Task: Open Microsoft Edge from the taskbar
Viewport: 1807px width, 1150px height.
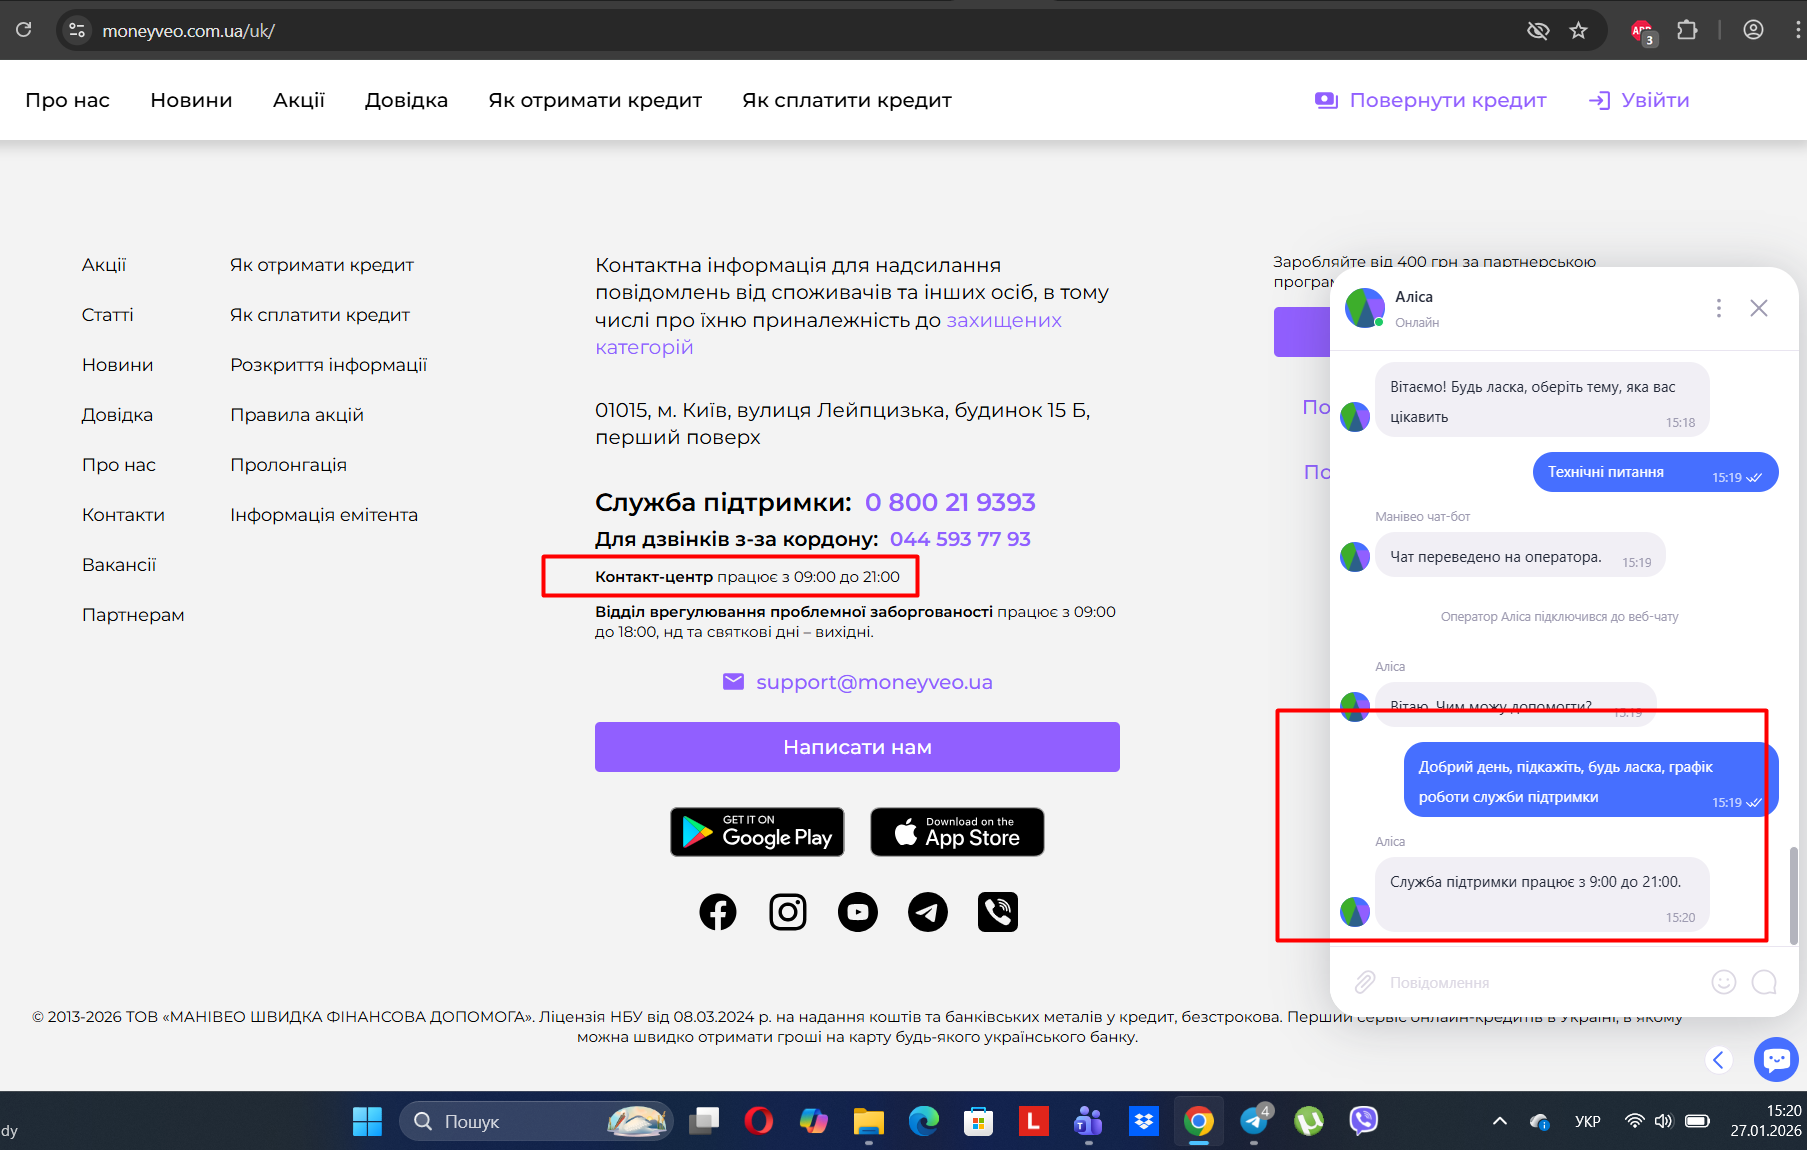Action: [x=923, y=1121]
